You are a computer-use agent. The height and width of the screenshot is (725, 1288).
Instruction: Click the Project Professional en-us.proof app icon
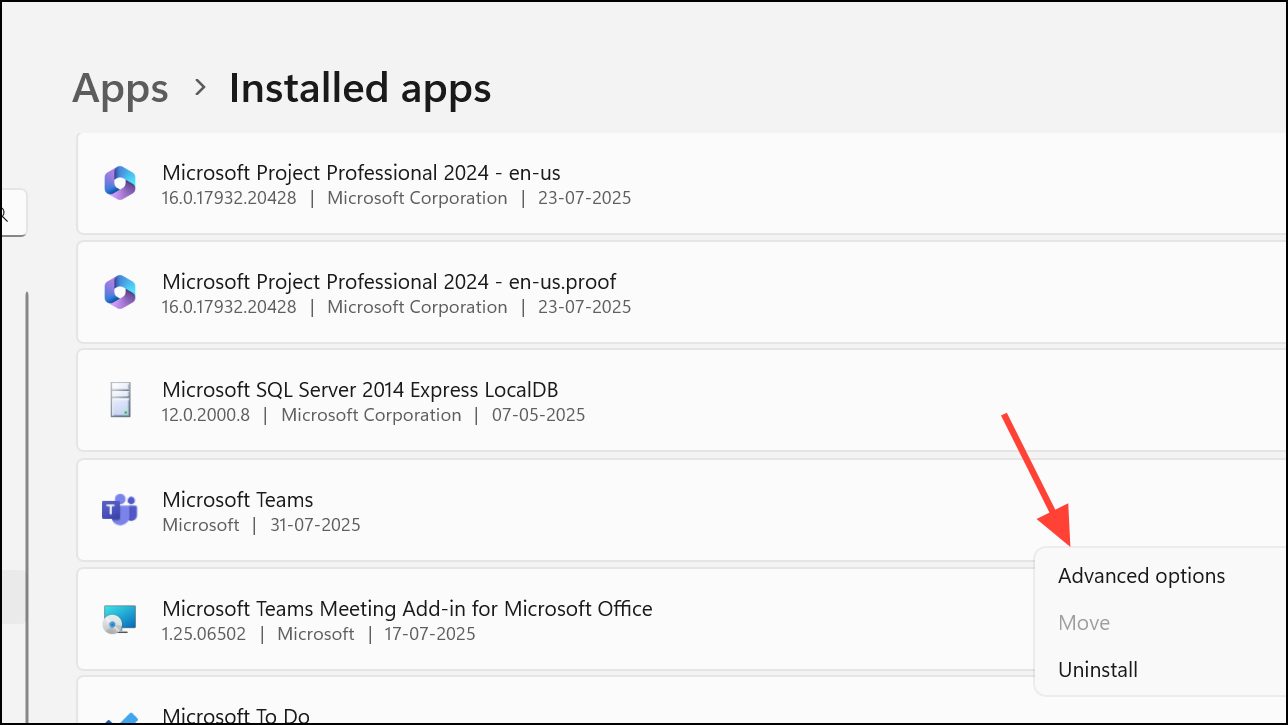coord(119,293)
